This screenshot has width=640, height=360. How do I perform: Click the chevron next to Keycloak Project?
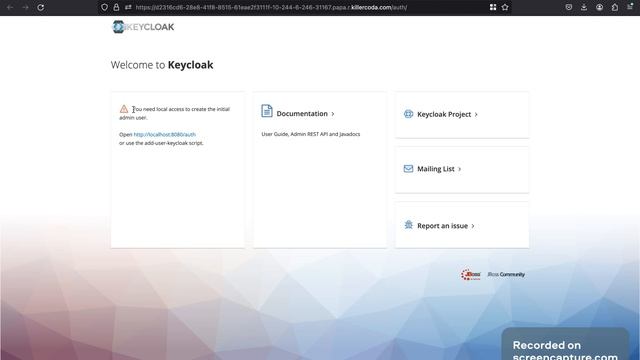point(476,115)
